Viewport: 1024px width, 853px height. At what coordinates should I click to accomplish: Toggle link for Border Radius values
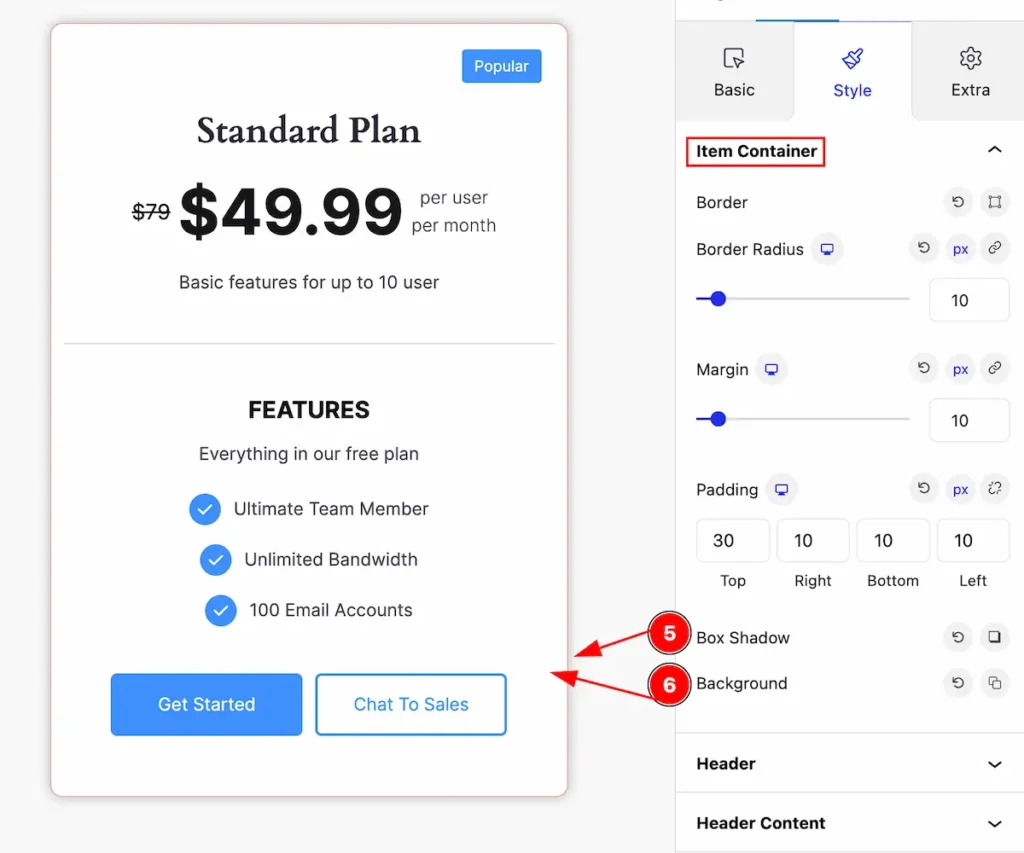pyautogui.click(x=994, y=248)
